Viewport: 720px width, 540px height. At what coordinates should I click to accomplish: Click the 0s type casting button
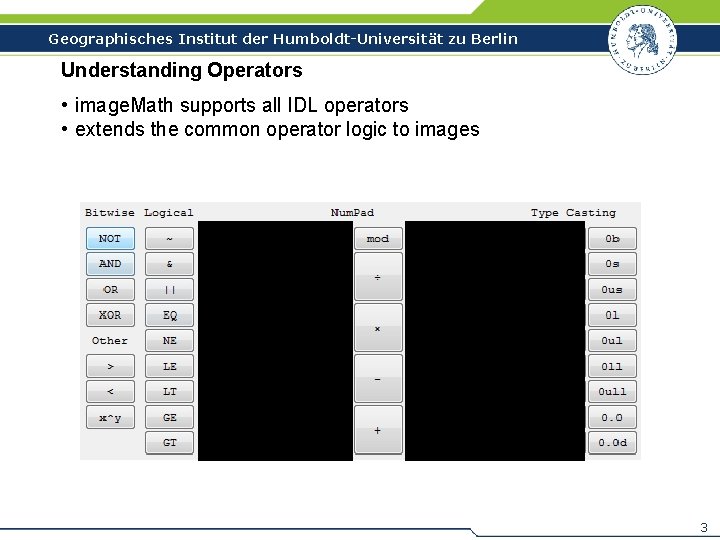[613, 264]
